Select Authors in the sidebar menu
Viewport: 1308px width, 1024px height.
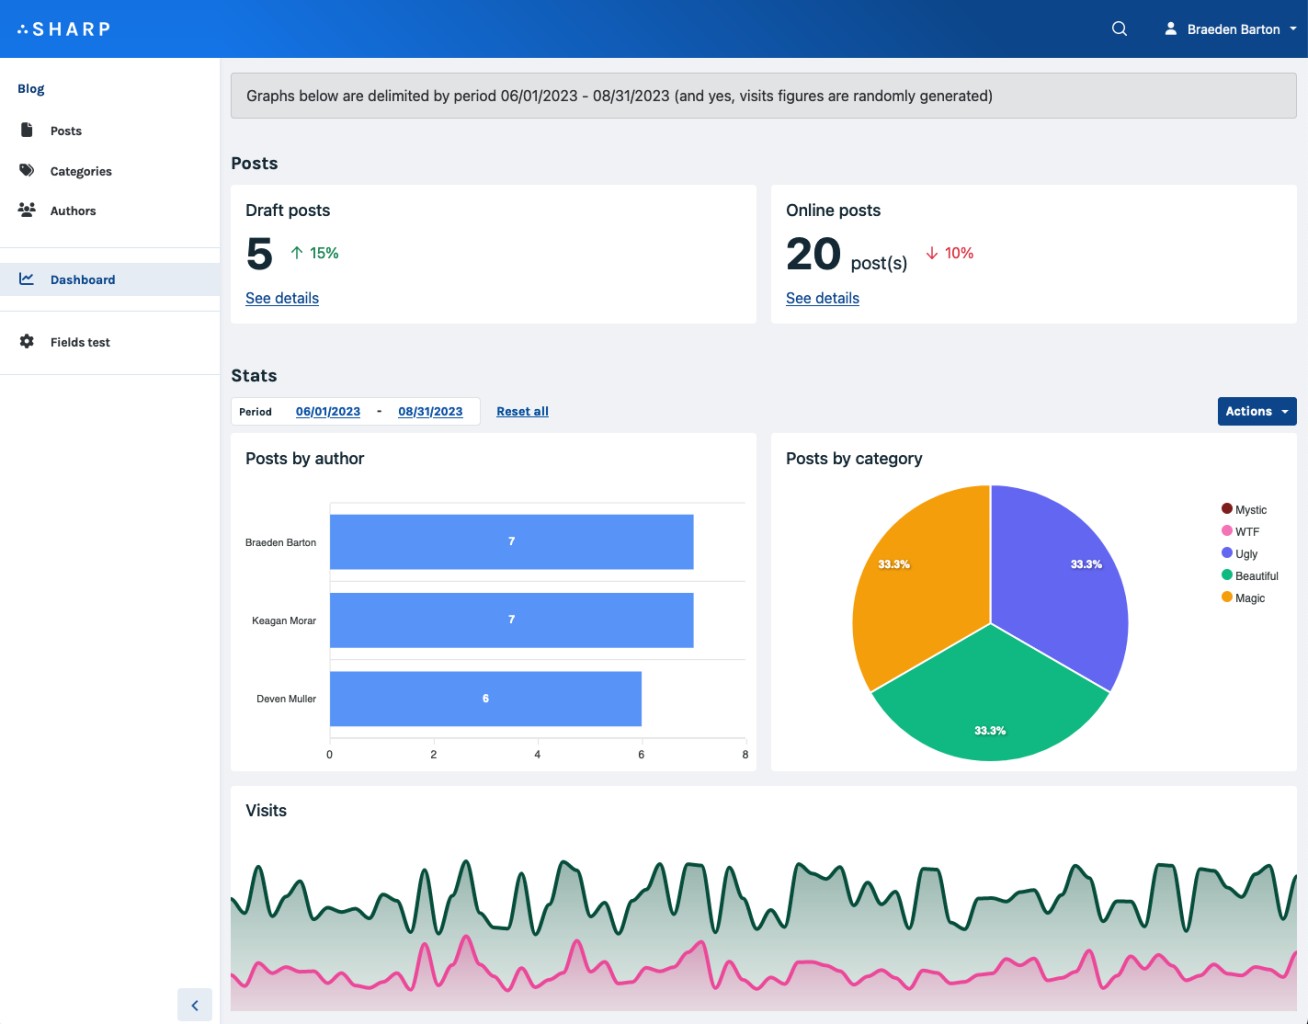point(73,211)
